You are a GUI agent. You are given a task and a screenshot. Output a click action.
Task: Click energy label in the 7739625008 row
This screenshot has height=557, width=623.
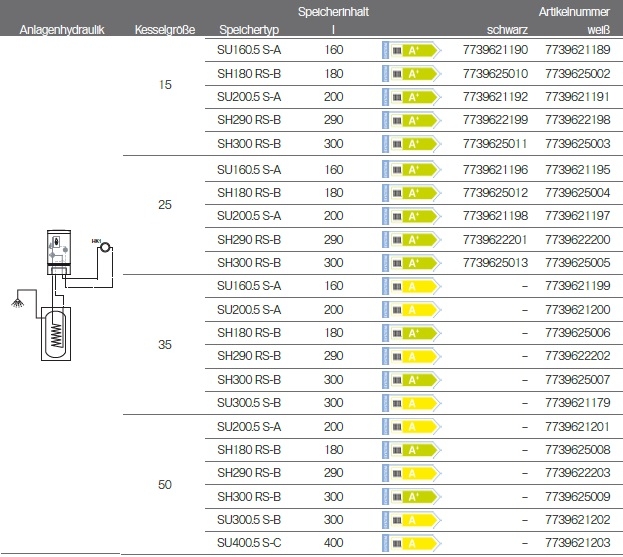[x=410, y=450]
